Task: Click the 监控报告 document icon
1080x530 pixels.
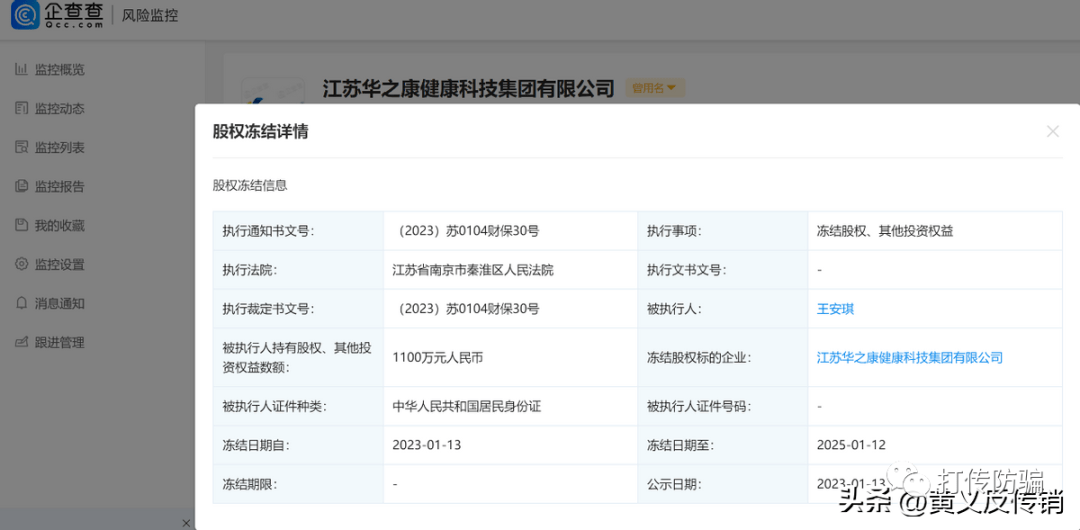Action: tap(21, 187)
